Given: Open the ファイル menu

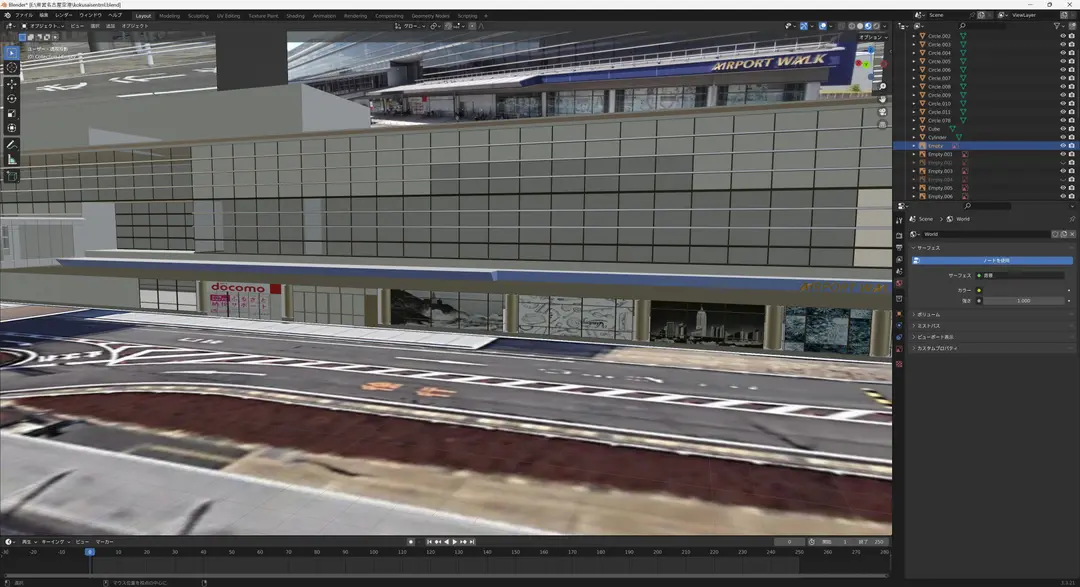Looking at the screenshot, I should click(x=23, y=15).
